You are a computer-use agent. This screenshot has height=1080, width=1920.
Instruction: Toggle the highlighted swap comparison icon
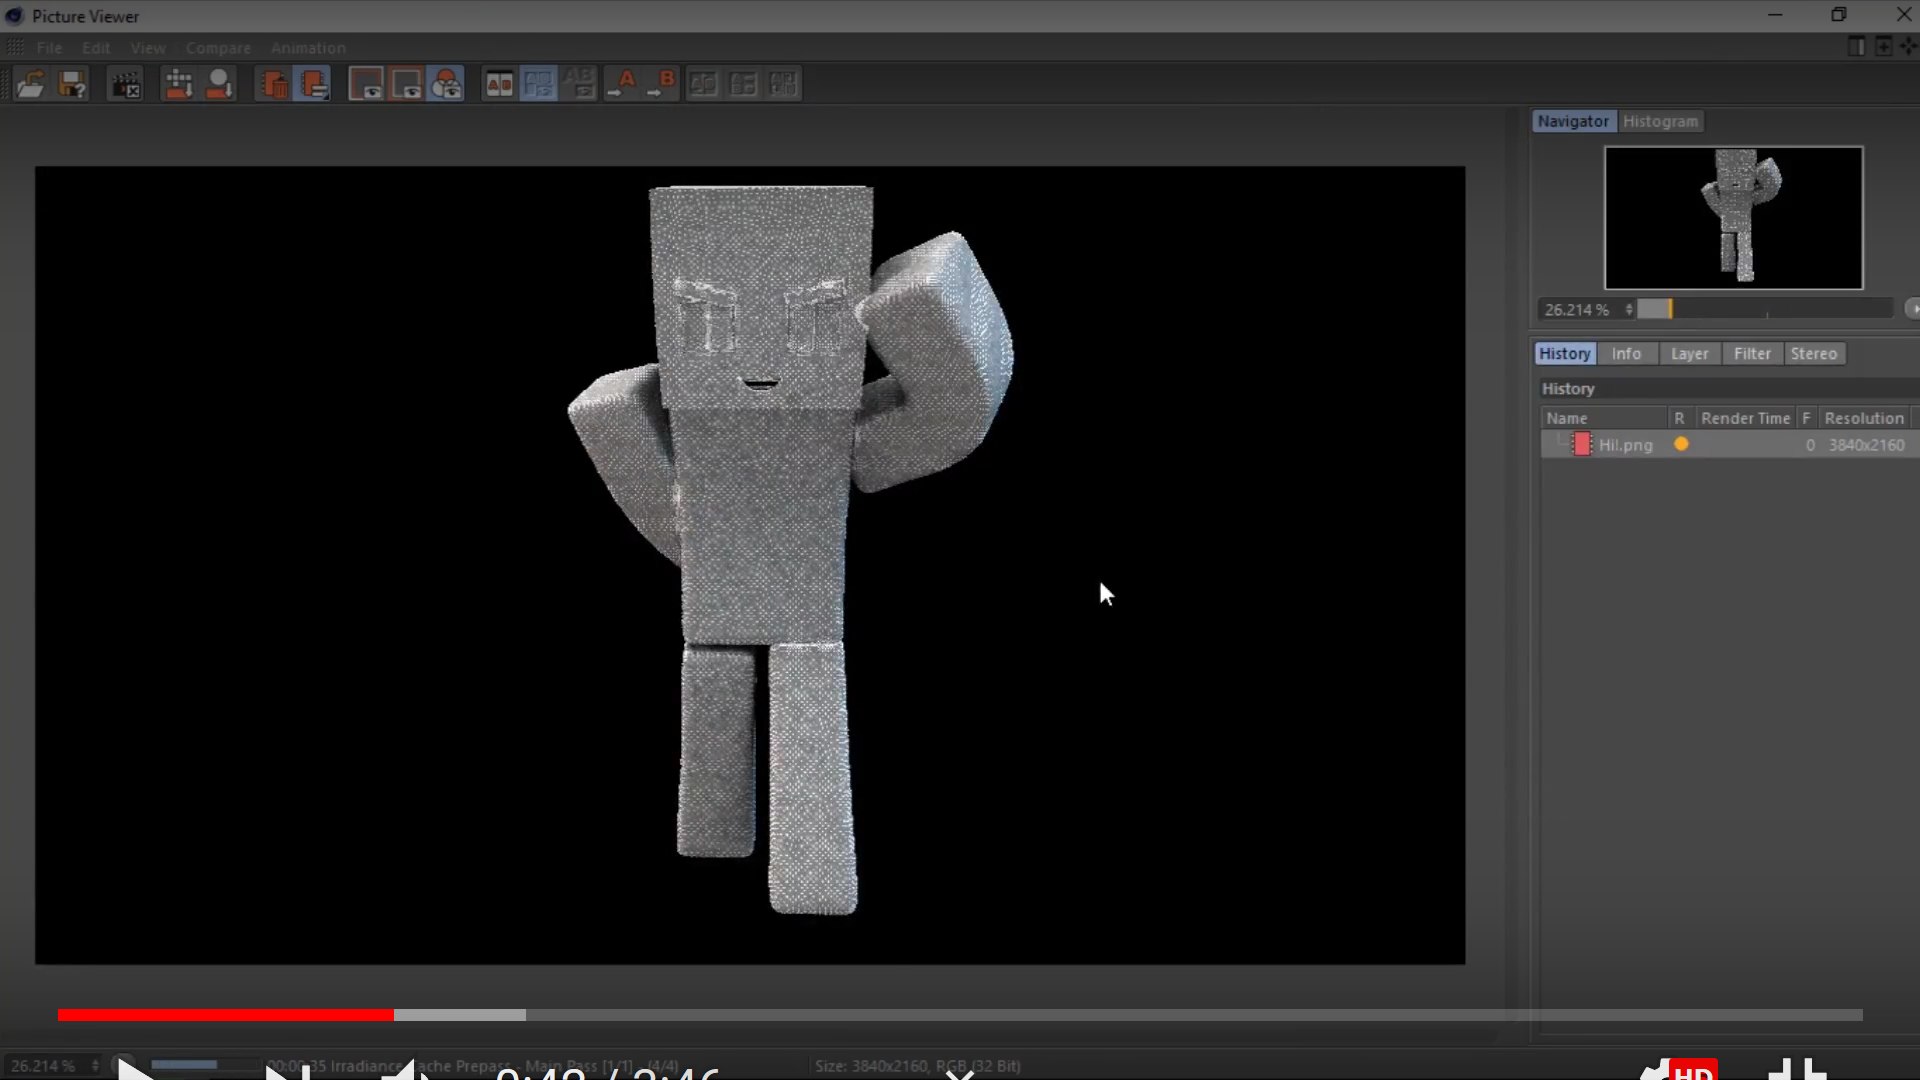[x=538, y=84]
